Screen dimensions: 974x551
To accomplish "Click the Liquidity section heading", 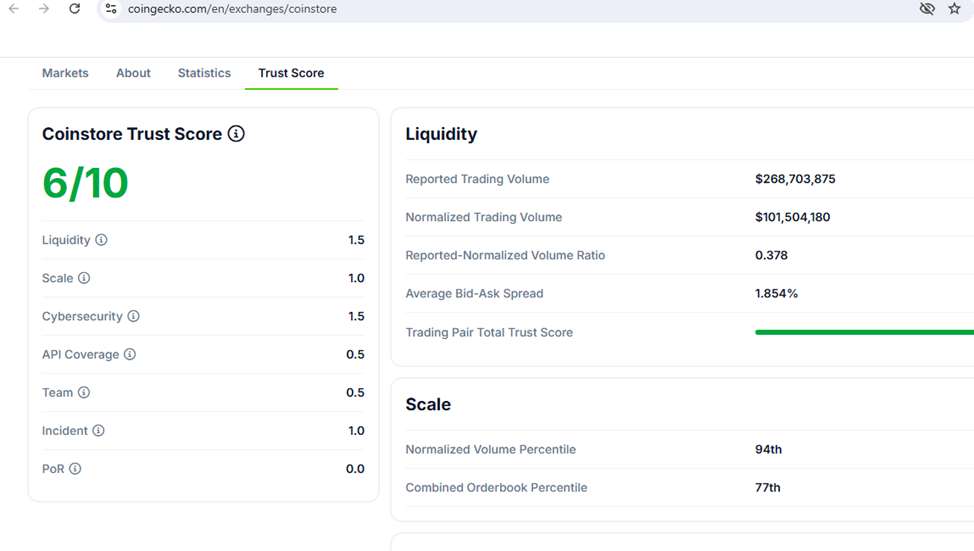I will click(x=442, y=134).
